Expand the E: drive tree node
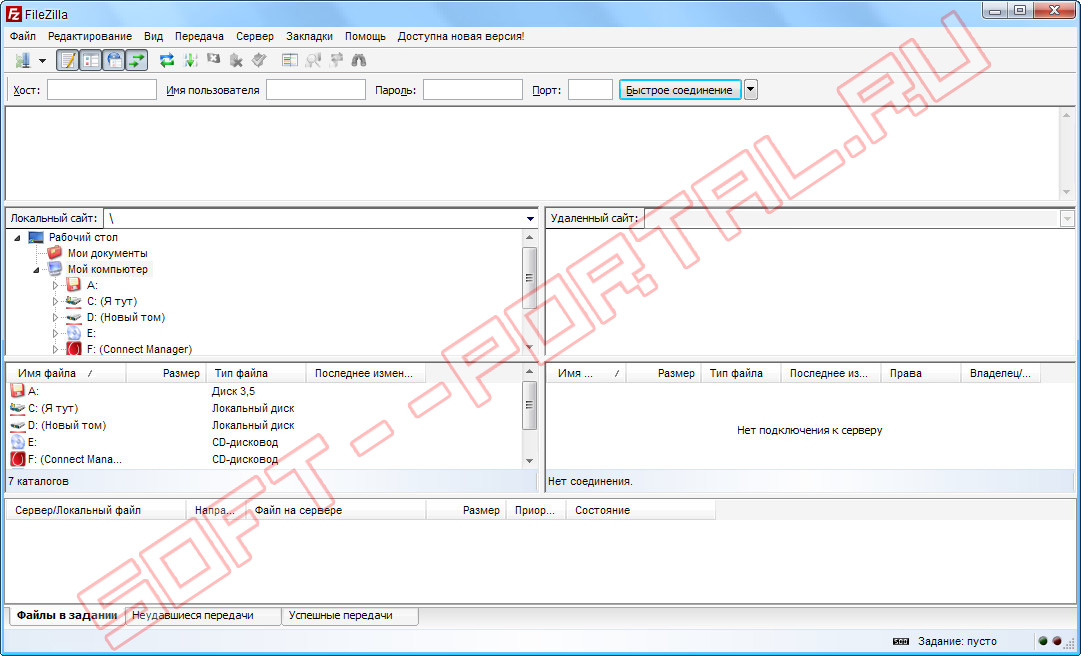1081x656 pixels. coord(56,334)
